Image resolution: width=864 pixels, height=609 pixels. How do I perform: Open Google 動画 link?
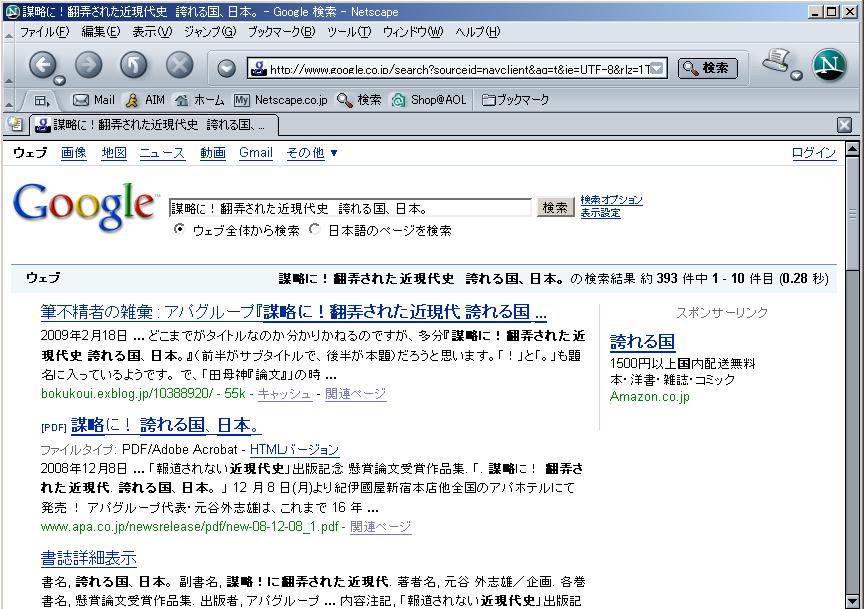coord(213,153)
